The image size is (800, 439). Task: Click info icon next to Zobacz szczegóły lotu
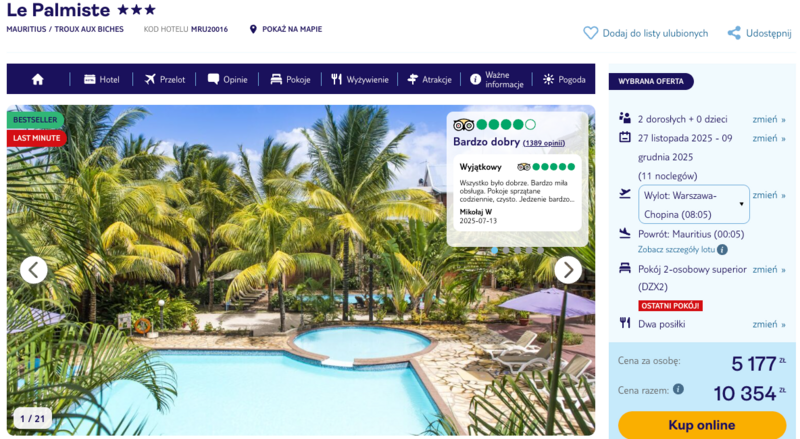pyautogui.click(x=722, y=250)
